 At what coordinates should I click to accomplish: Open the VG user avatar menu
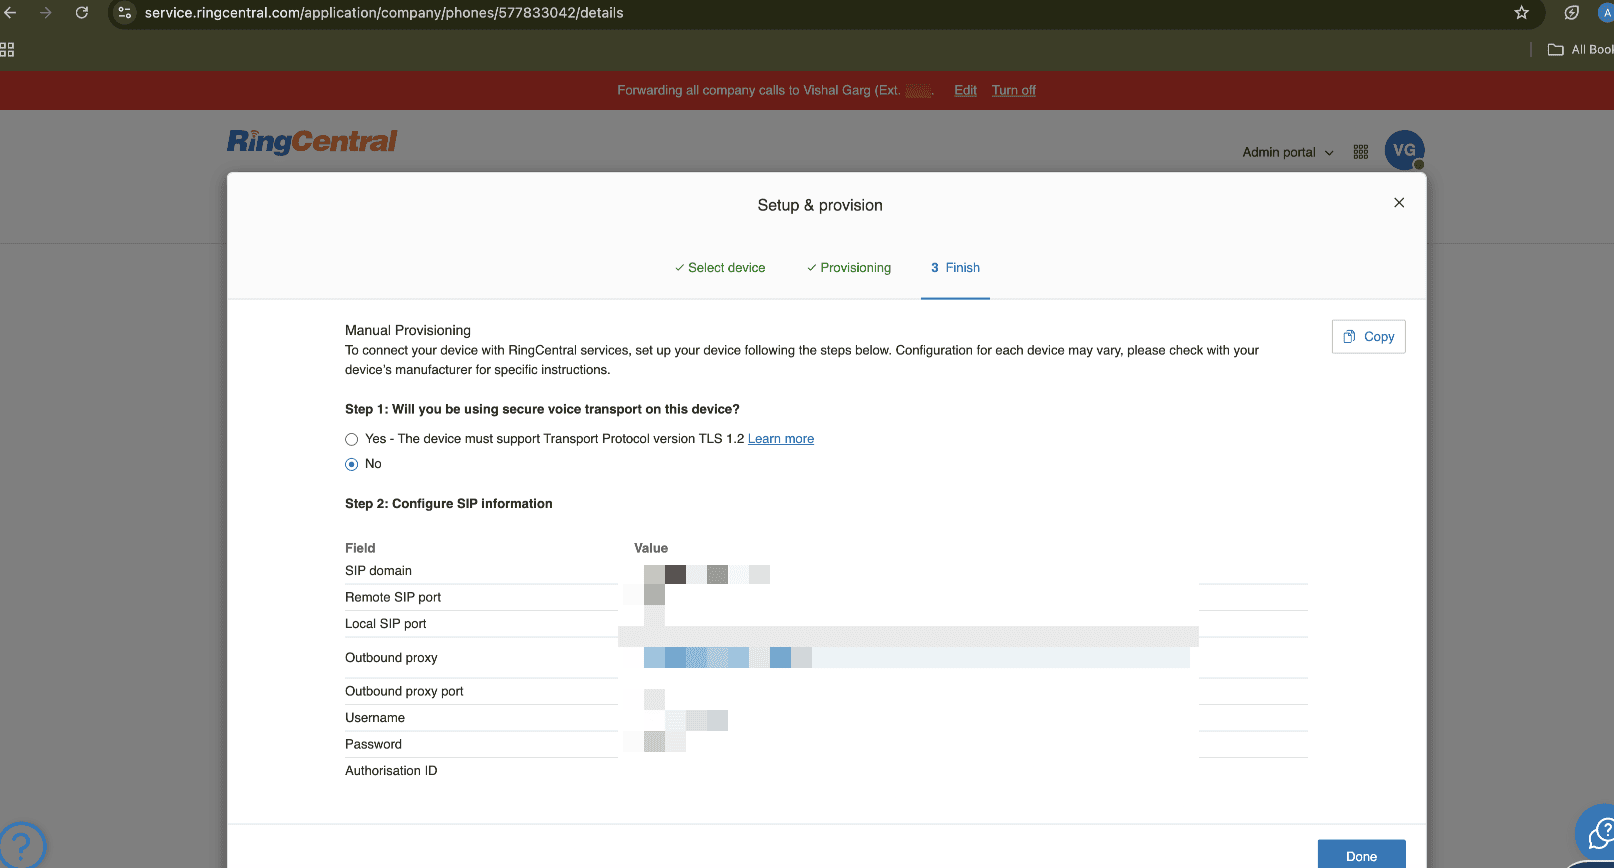pos(1404,150)
